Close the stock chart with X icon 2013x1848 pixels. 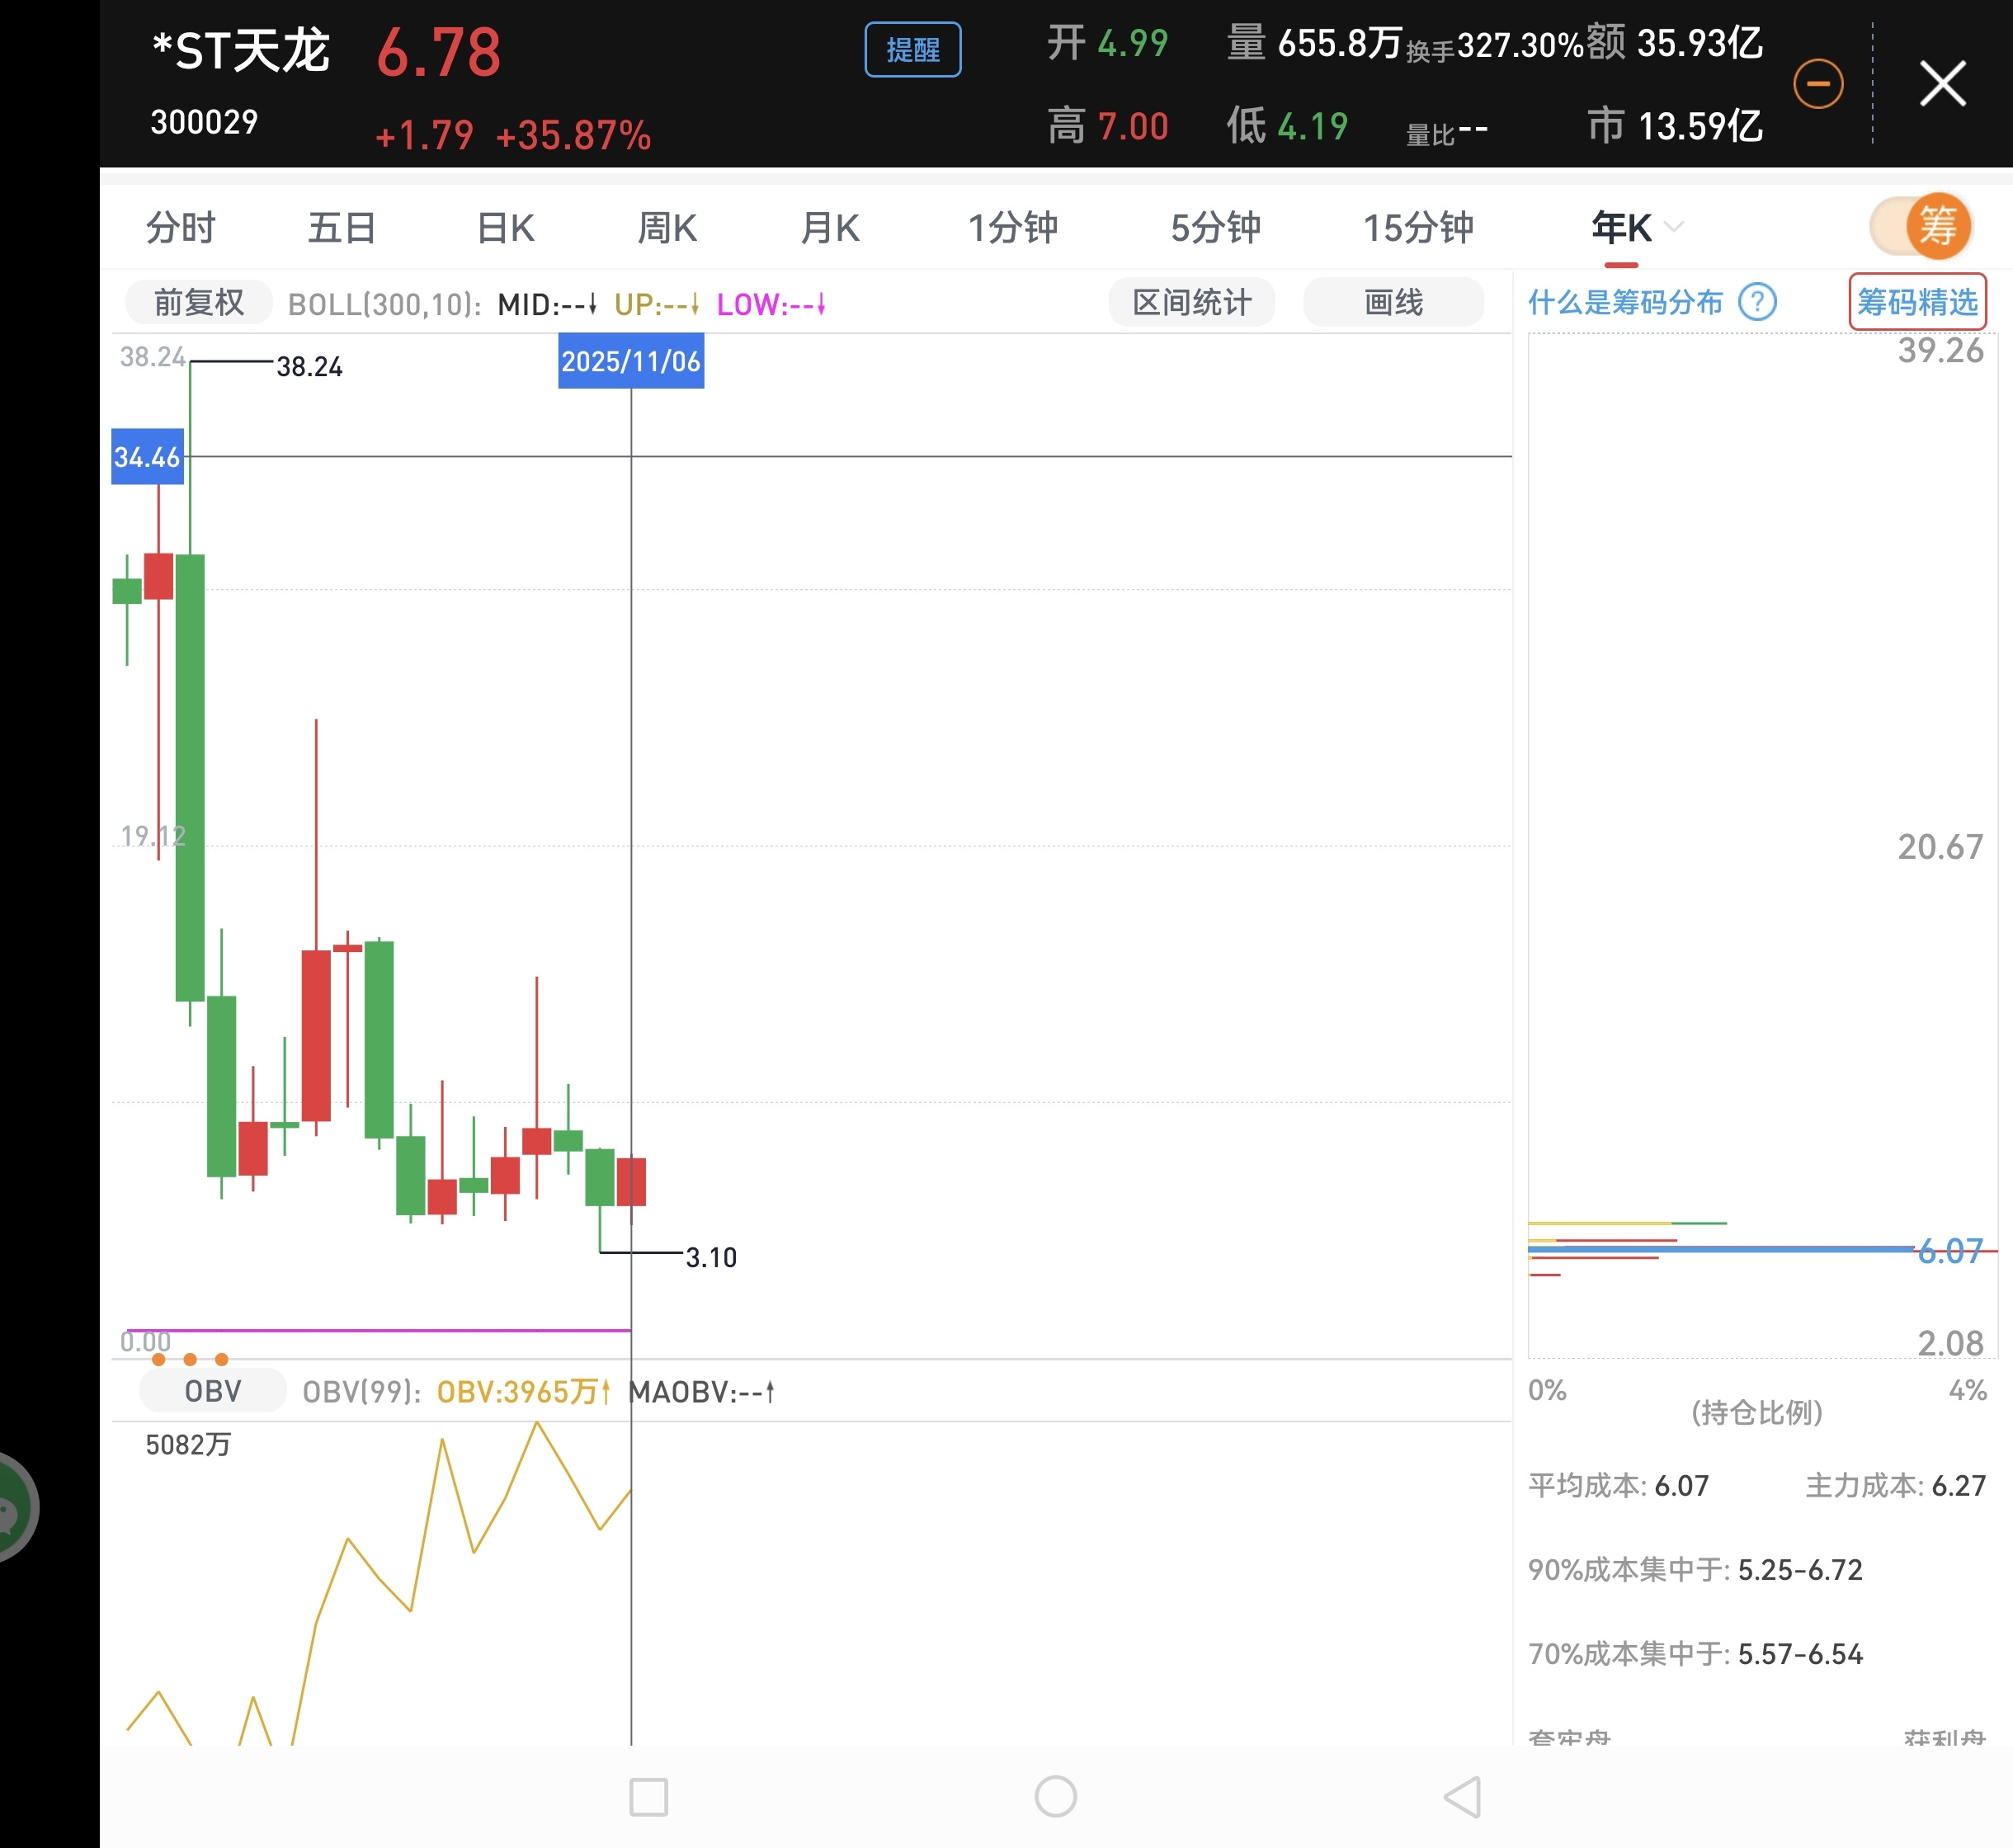point(1942,83)
